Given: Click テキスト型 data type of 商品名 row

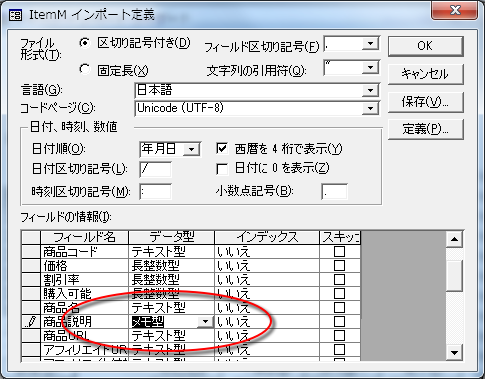Looking at the screenshot, I should [171, 307].
